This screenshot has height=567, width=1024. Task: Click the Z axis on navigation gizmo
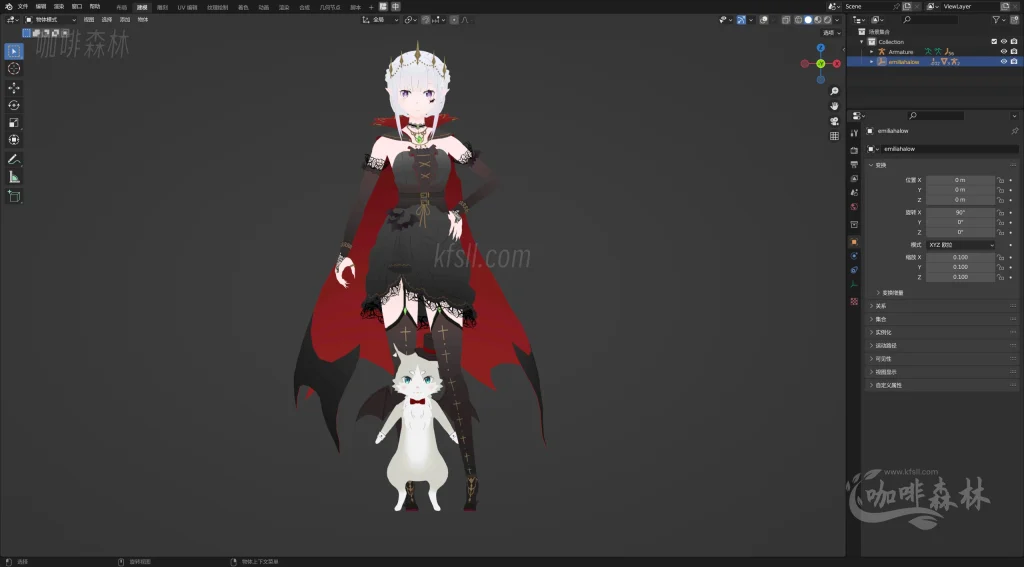821,48
